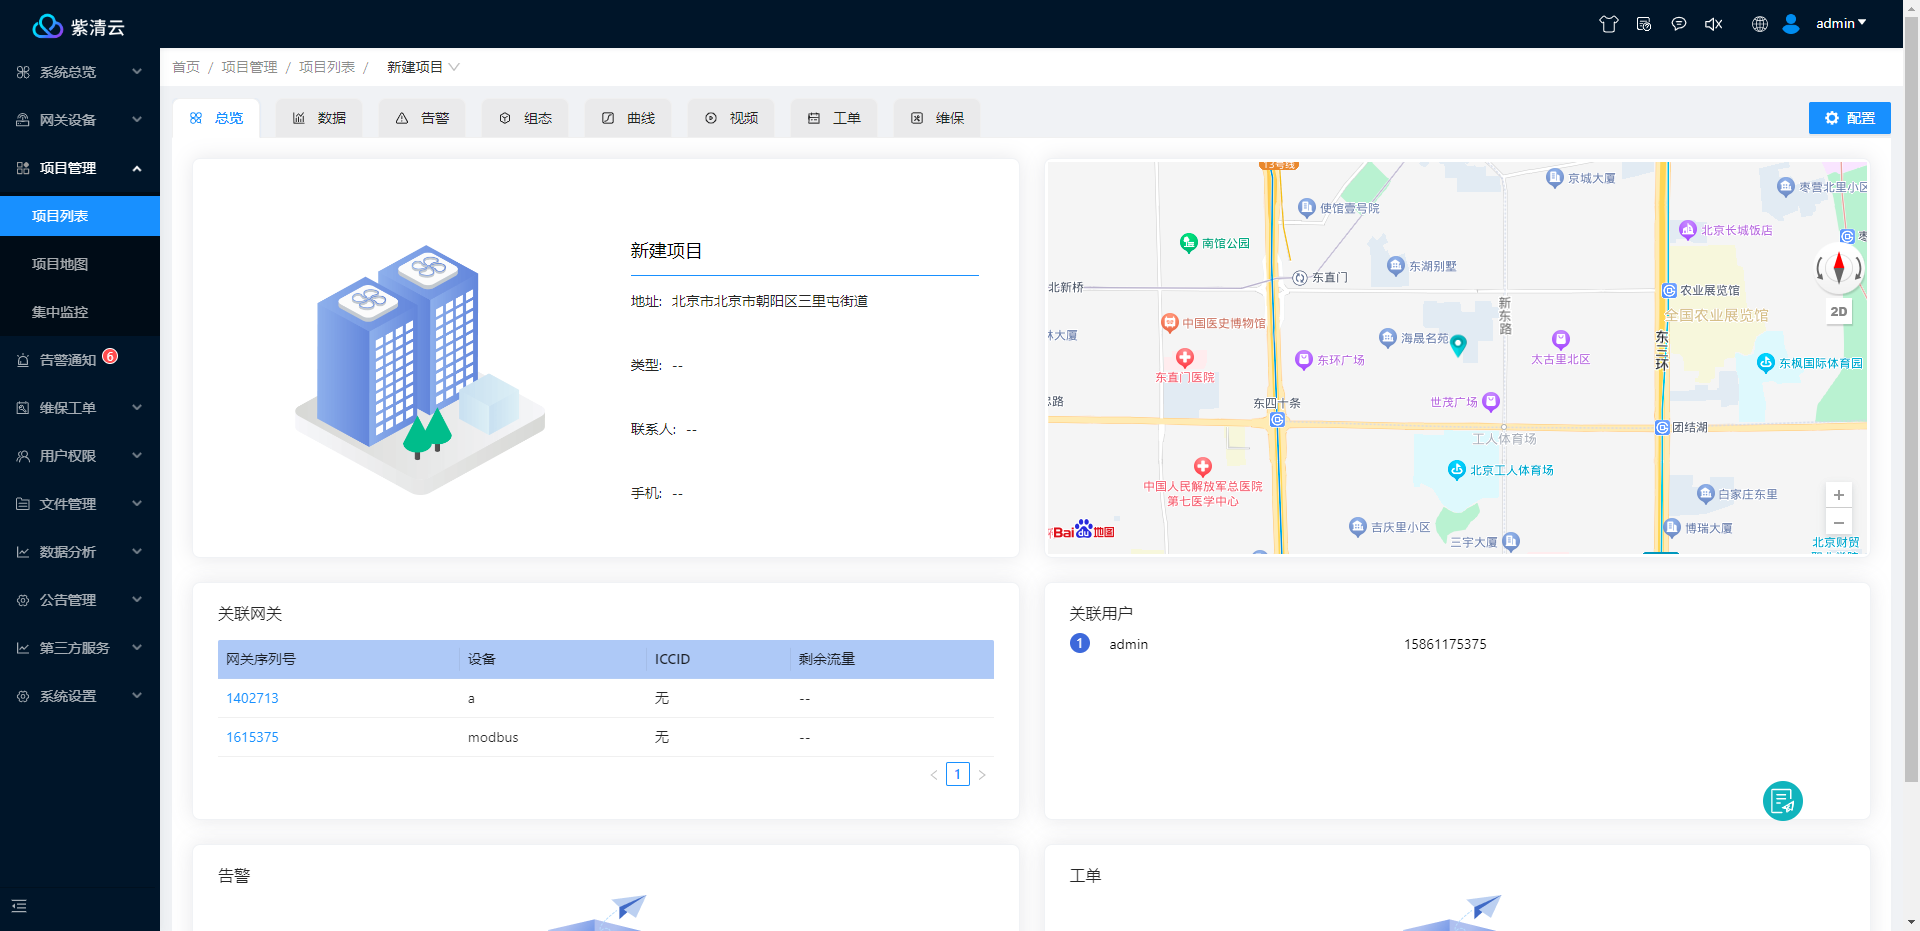Go to next page in gateway table
Screen dimensions: 1920x931
point(982,775)
